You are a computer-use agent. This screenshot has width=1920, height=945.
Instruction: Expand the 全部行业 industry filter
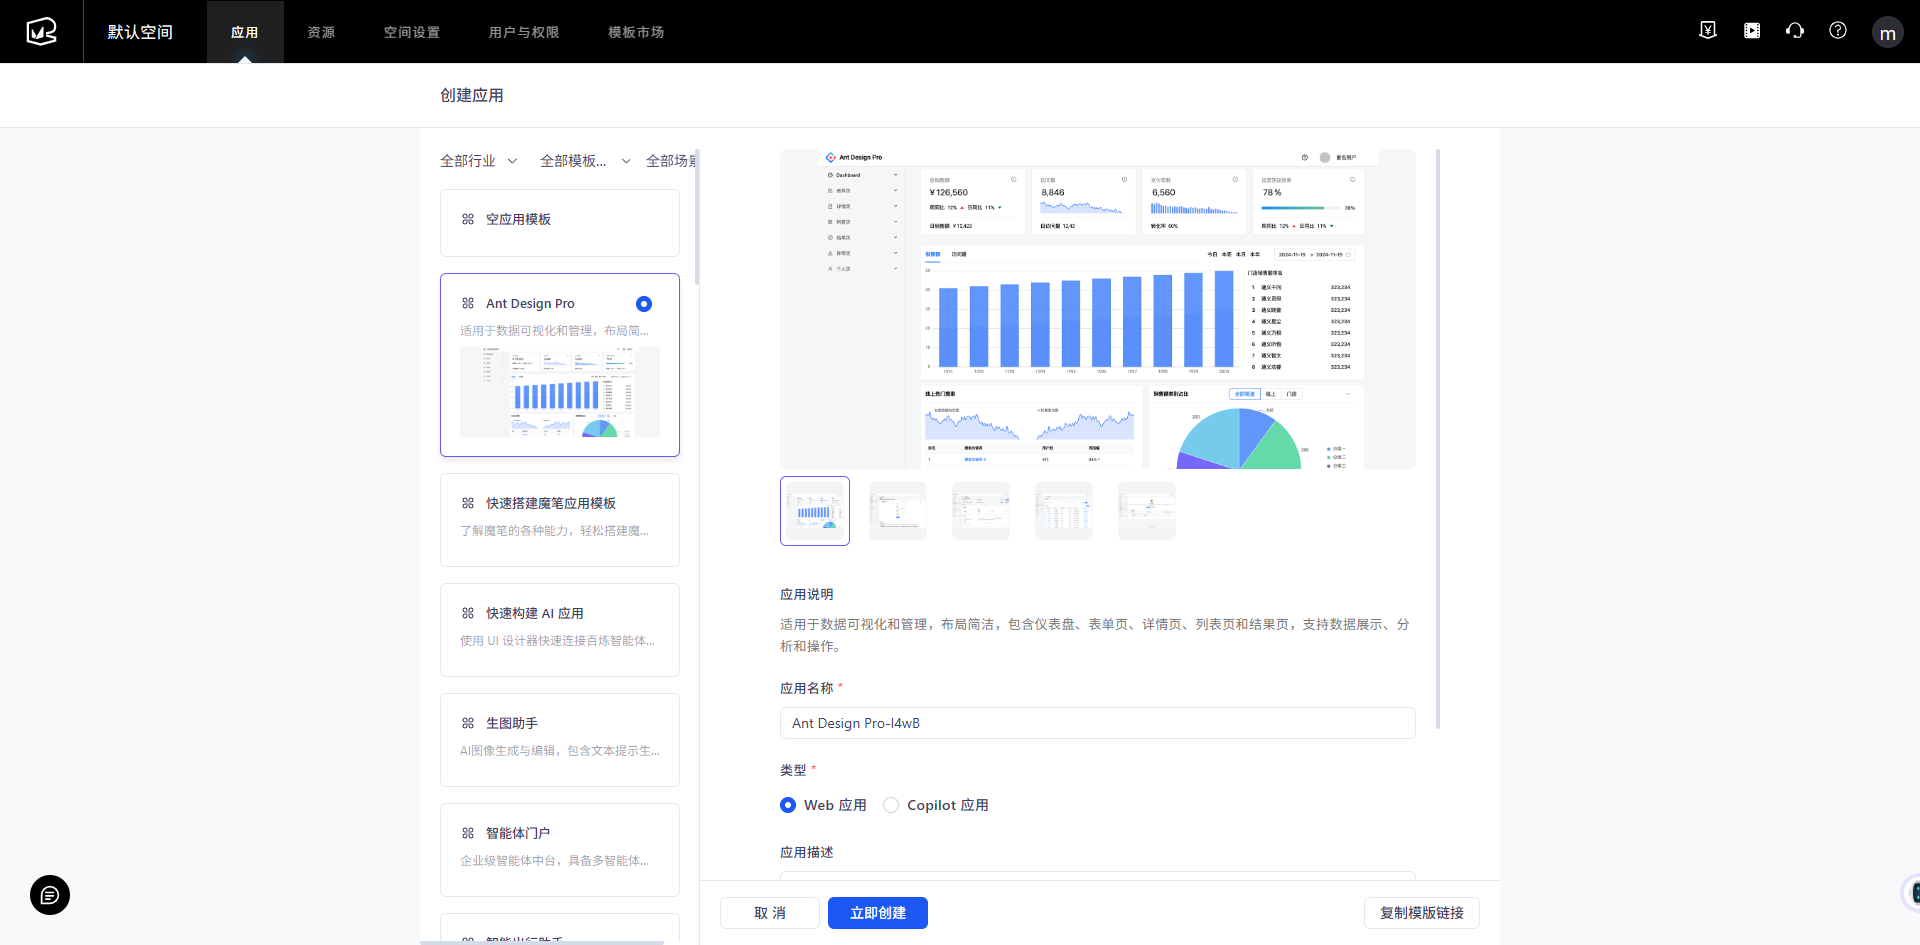pyautogui.click(x=479, y=161)
